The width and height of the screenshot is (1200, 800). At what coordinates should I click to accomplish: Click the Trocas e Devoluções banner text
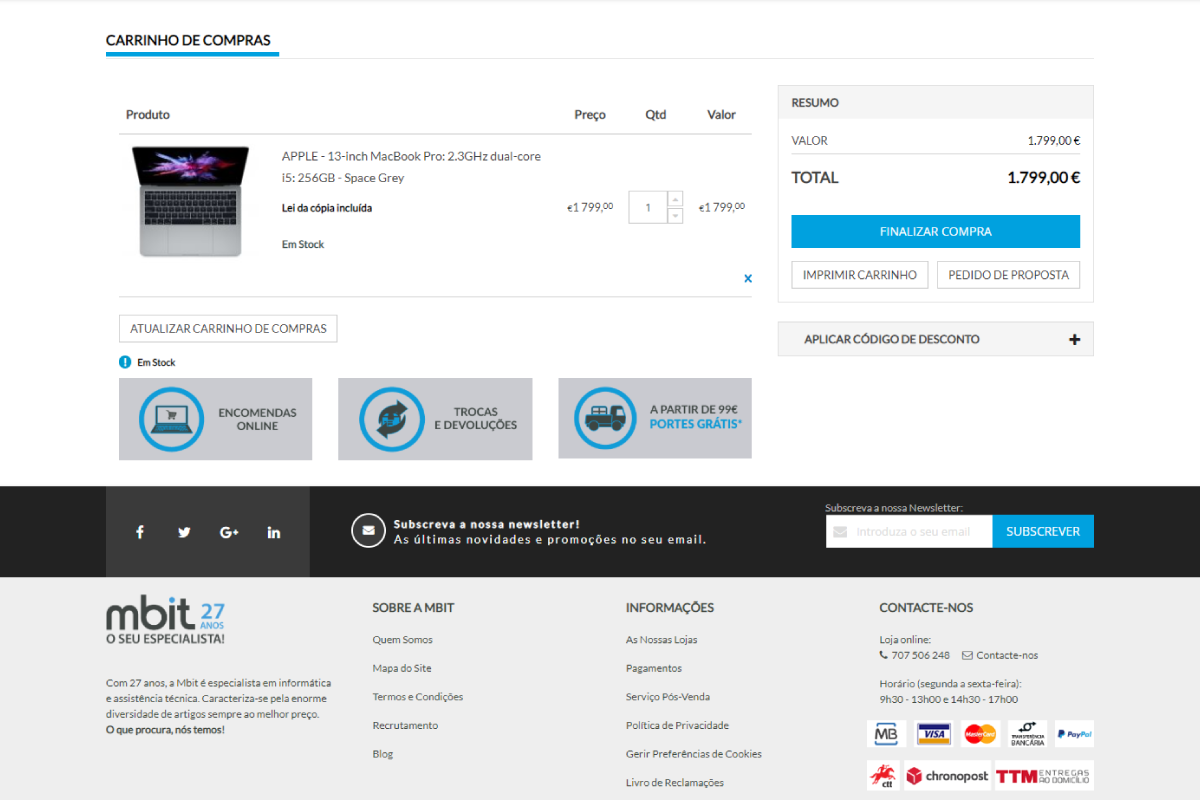475,418
